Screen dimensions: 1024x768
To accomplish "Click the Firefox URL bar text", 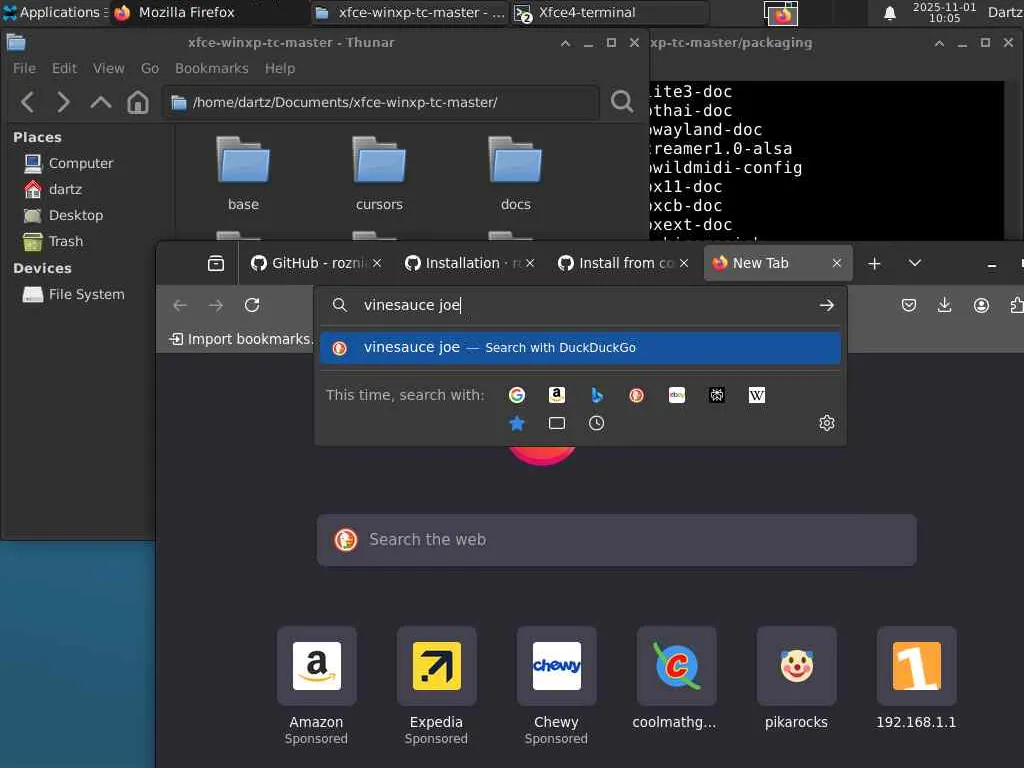I will (413, 305).
